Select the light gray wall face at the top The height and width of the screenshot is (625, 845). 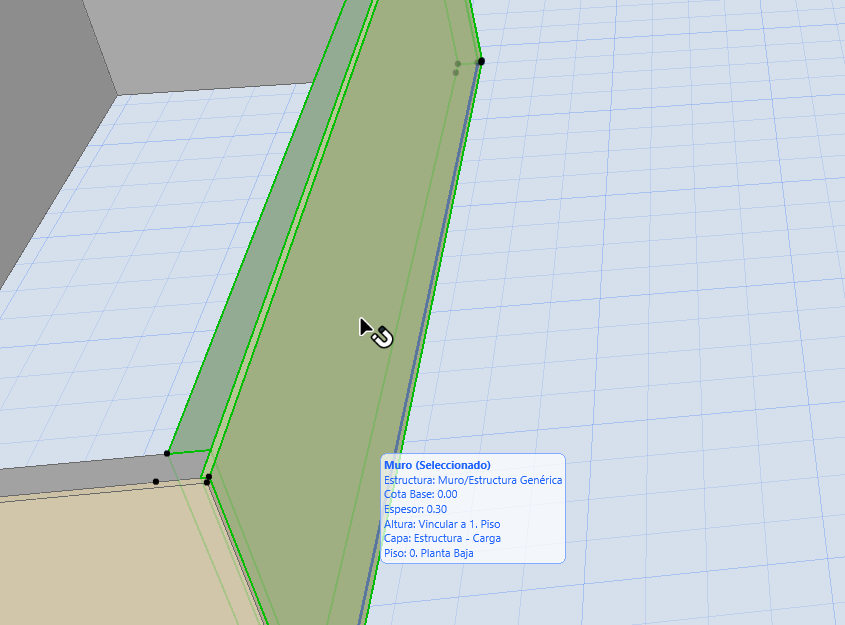pyautogui.click(x=200, y=40)
